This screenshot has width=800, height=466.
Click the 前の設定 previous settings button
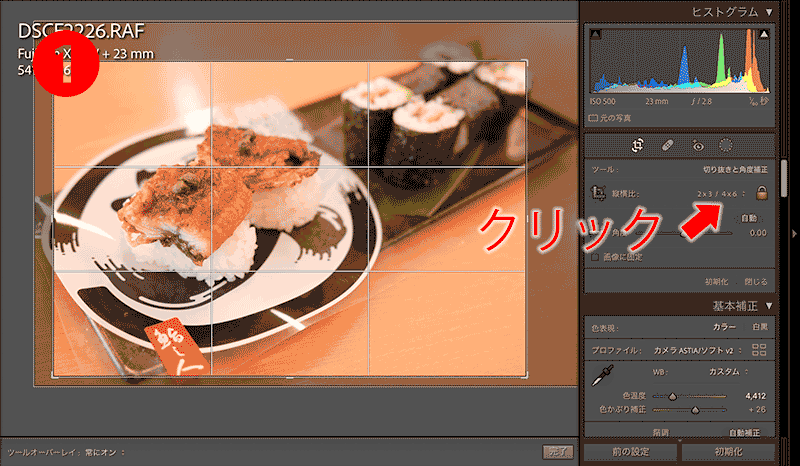[x=630, y=452]
